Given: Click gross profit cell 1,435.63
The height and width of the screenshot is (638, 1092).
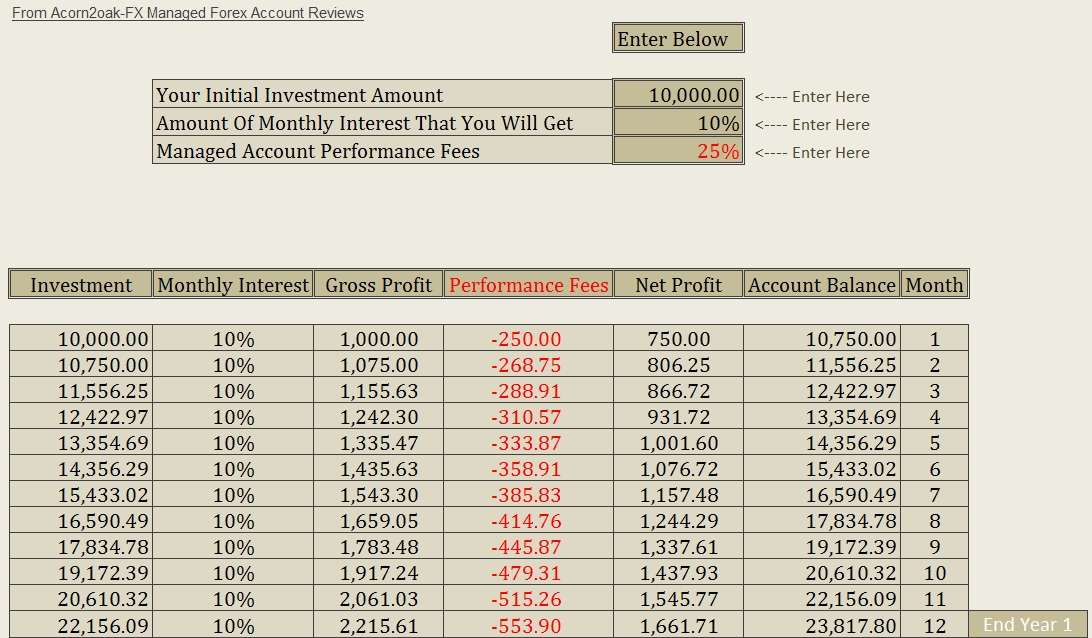Looking at the screenshot, I should coord(378,468).
